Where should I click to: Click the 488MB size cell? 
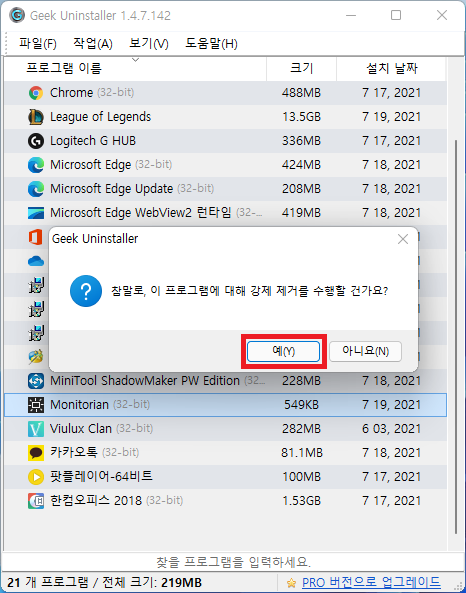[301, 93]
